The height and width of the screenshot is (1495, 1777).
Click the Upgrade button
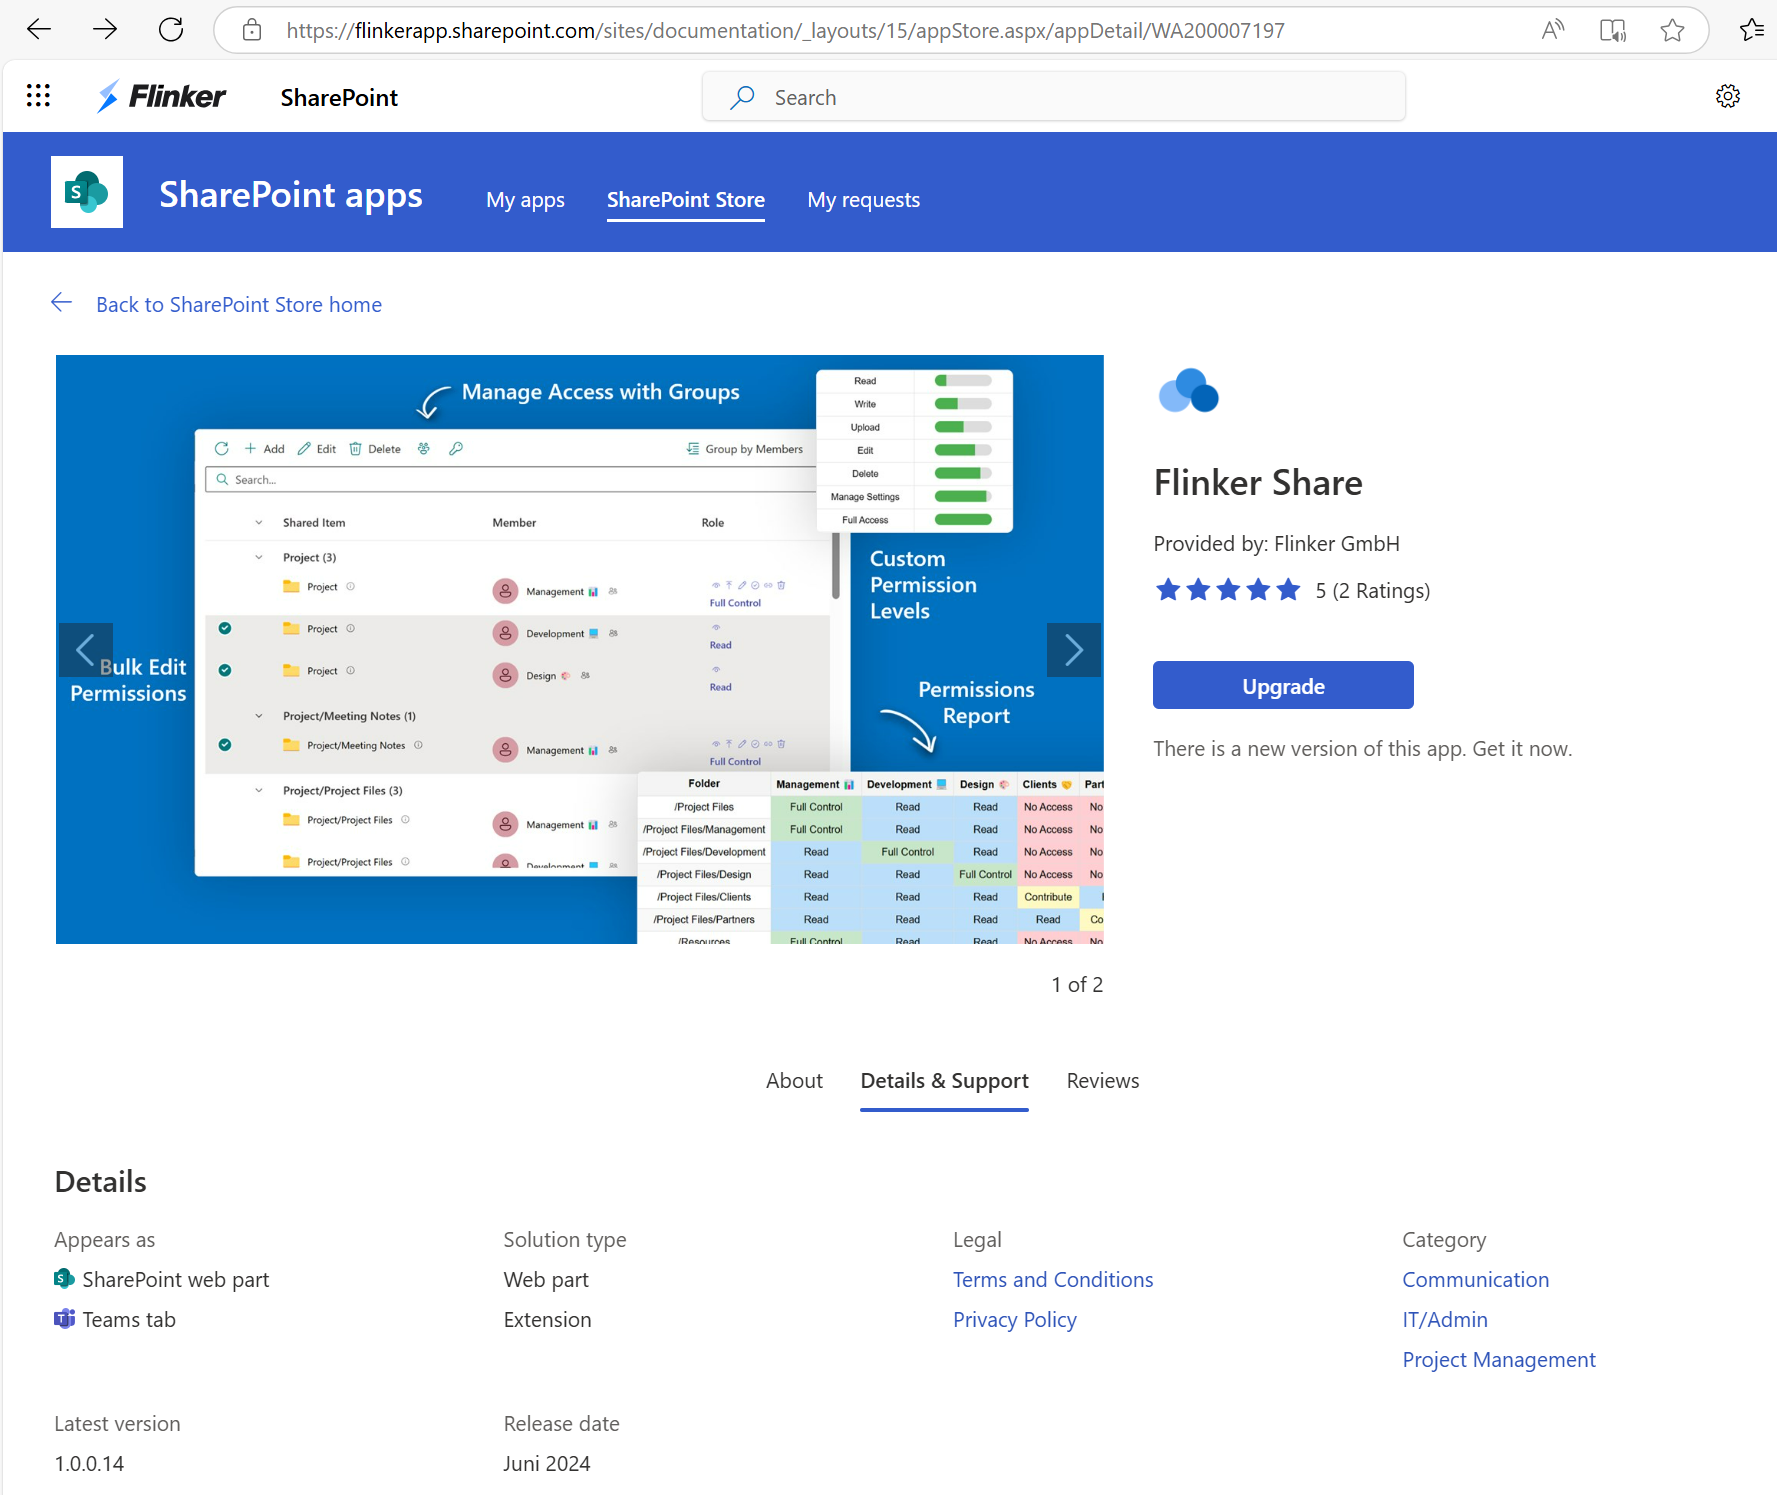1283,685
